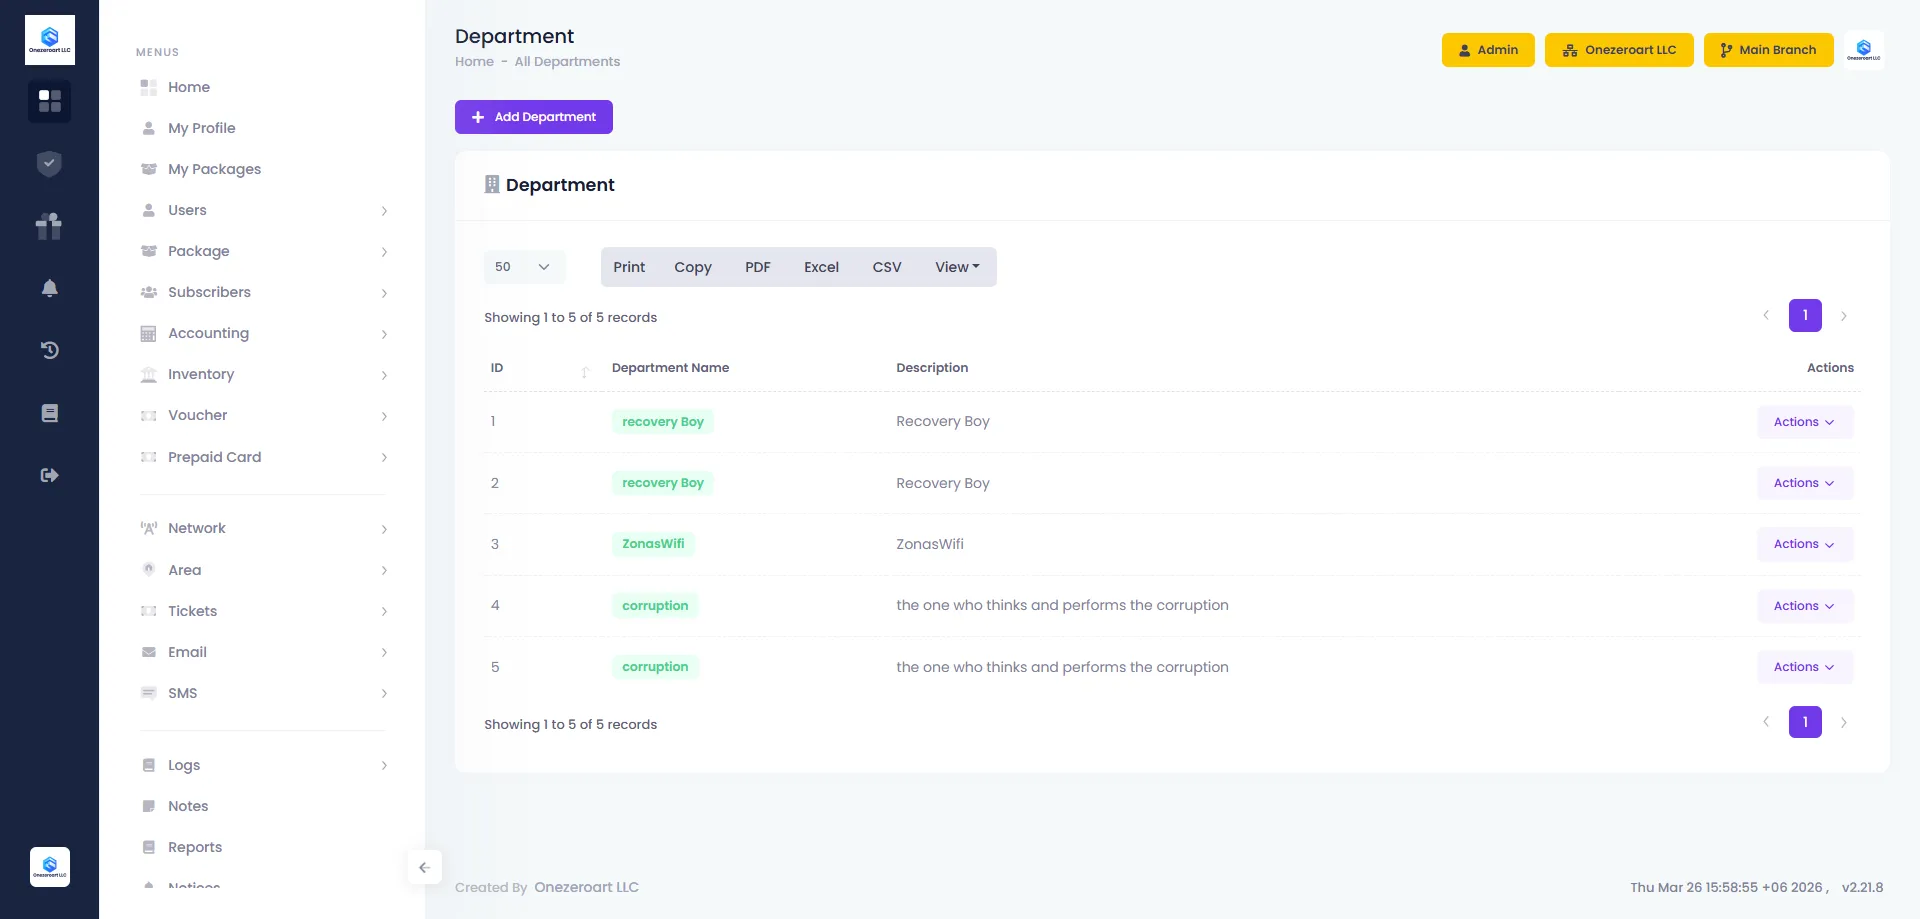This screenshot has height=919, width=1920.
Task: Click the Main Branch yellow button
Action: 1768,50
